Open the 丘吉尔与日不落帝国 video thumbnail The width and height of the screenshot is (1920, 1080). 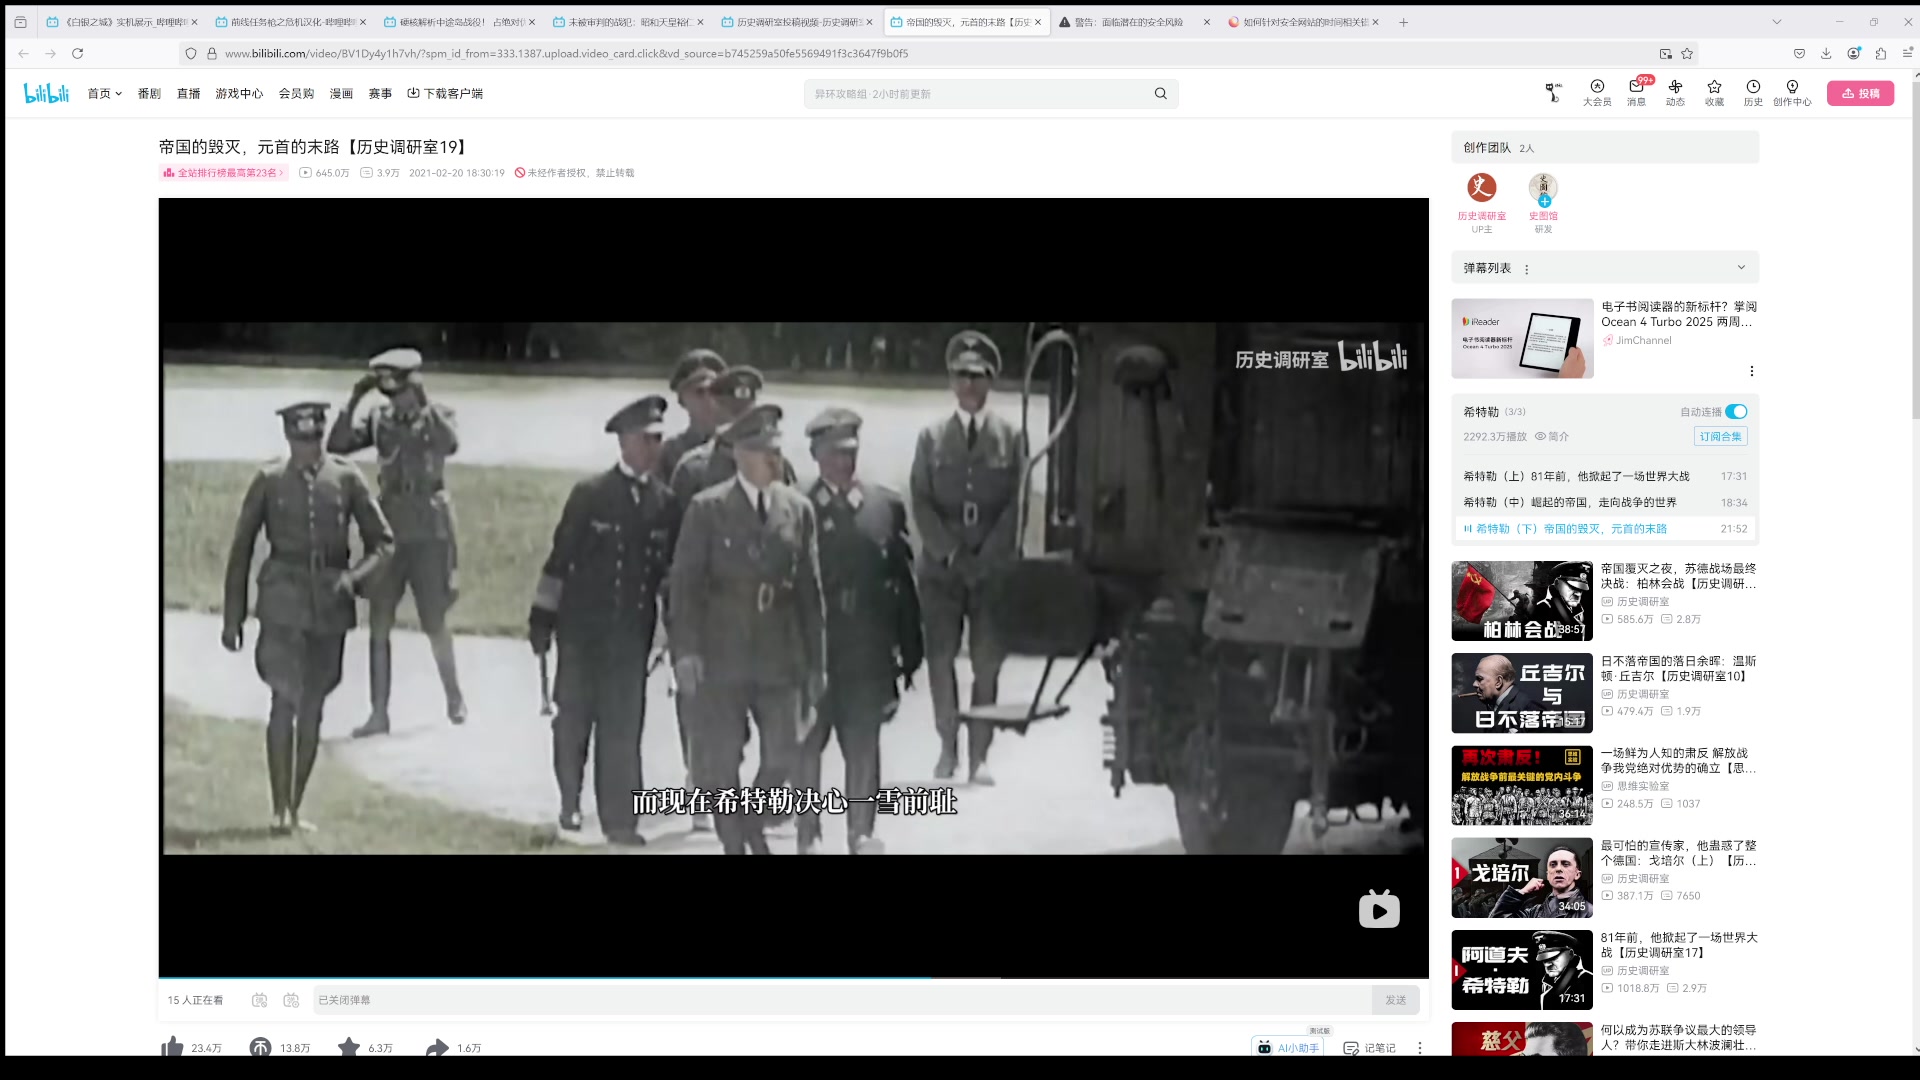click(1522, 693)
